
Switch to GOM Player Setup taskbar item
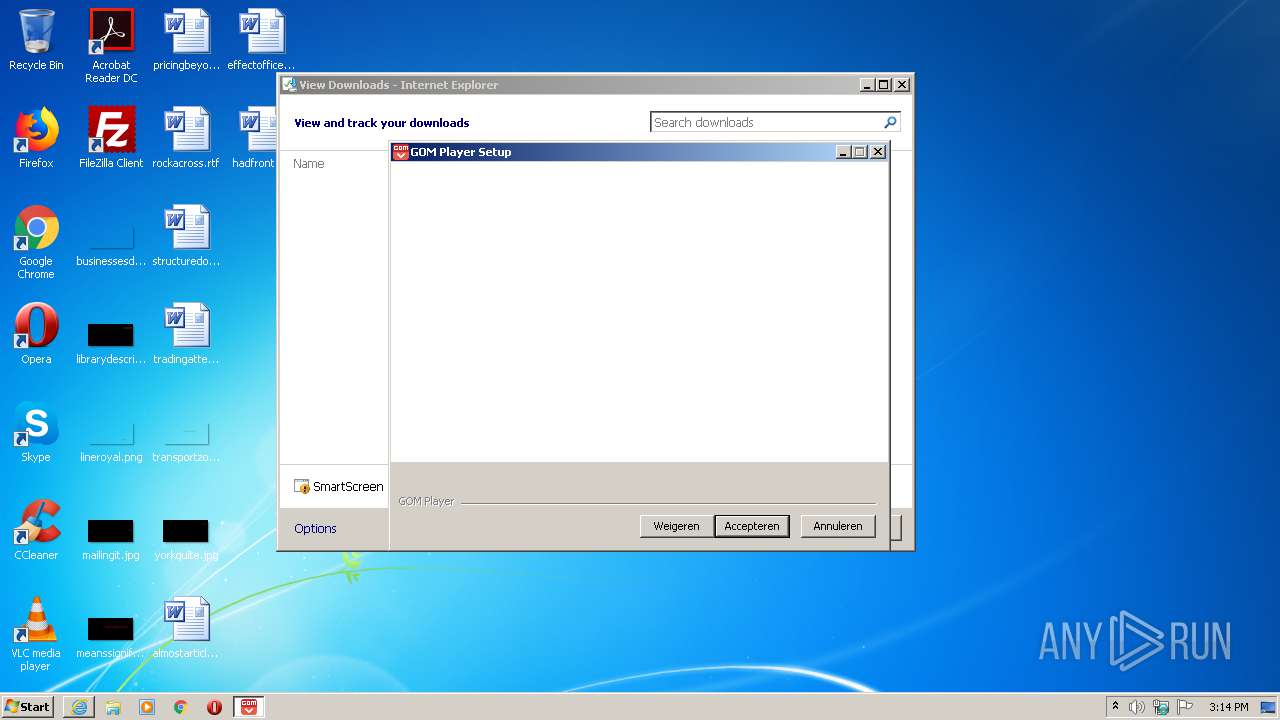249,707
